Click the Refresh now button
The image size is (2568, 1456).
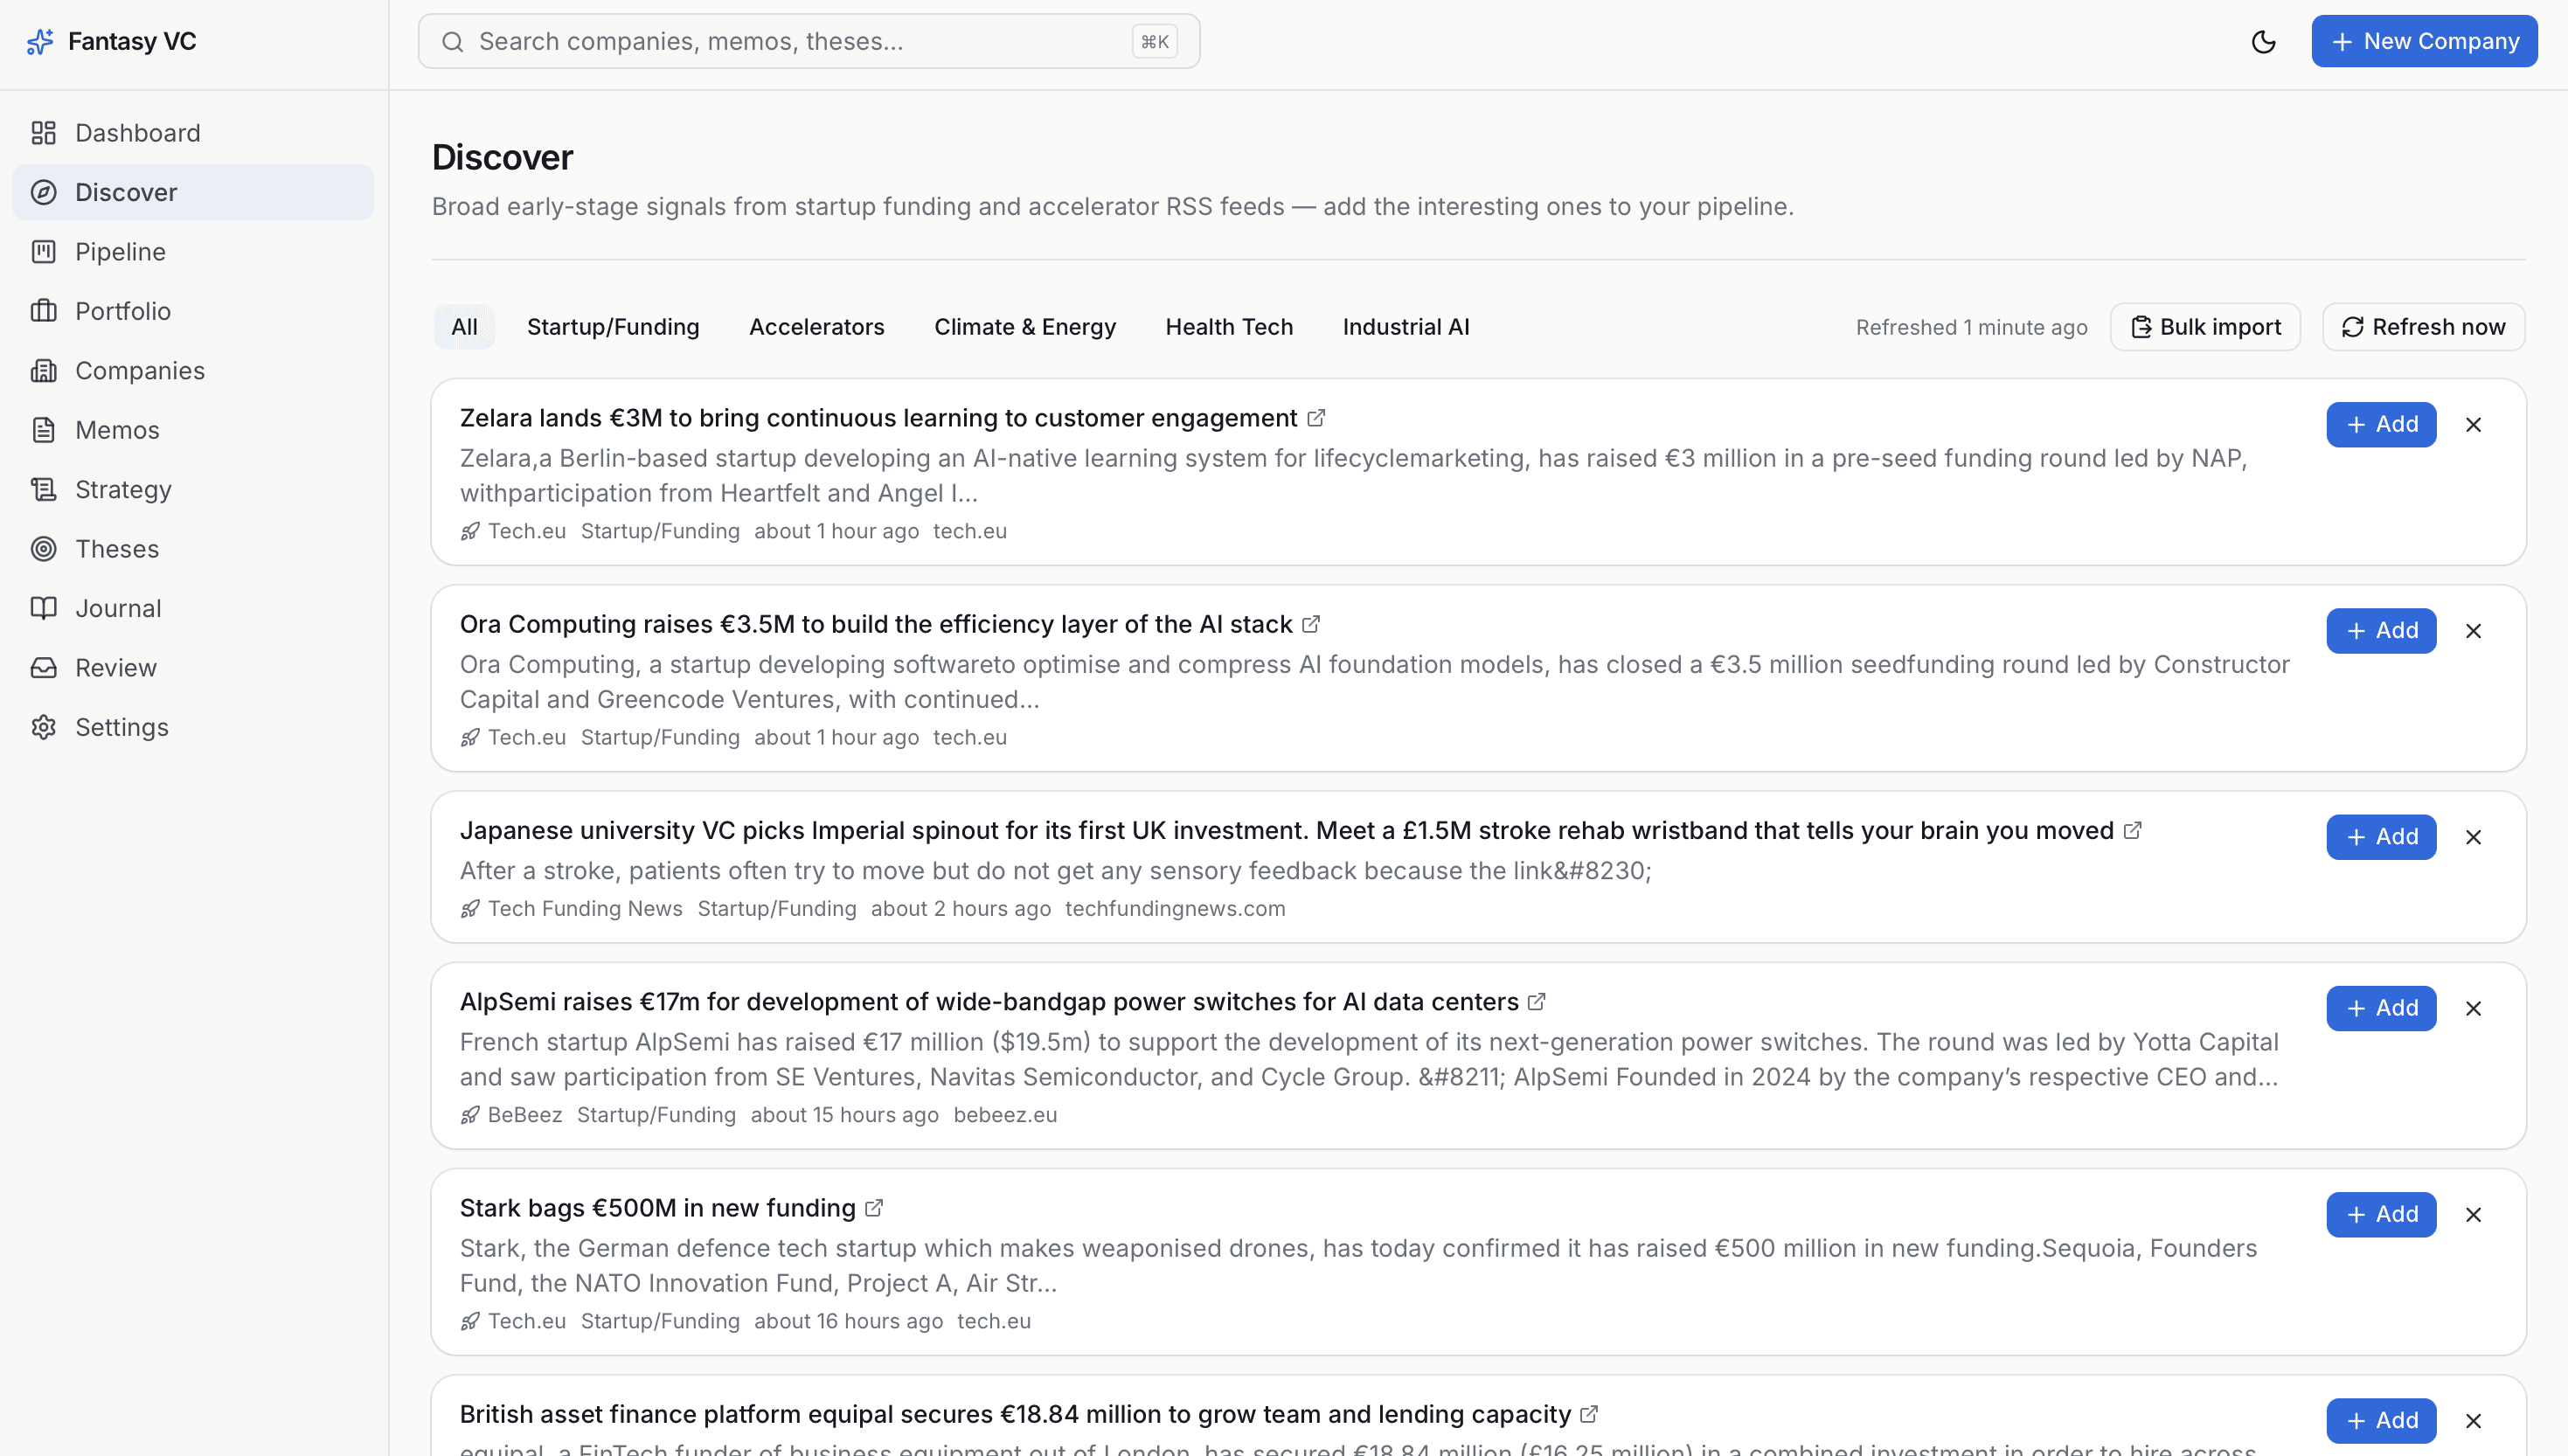(2424, 327)
